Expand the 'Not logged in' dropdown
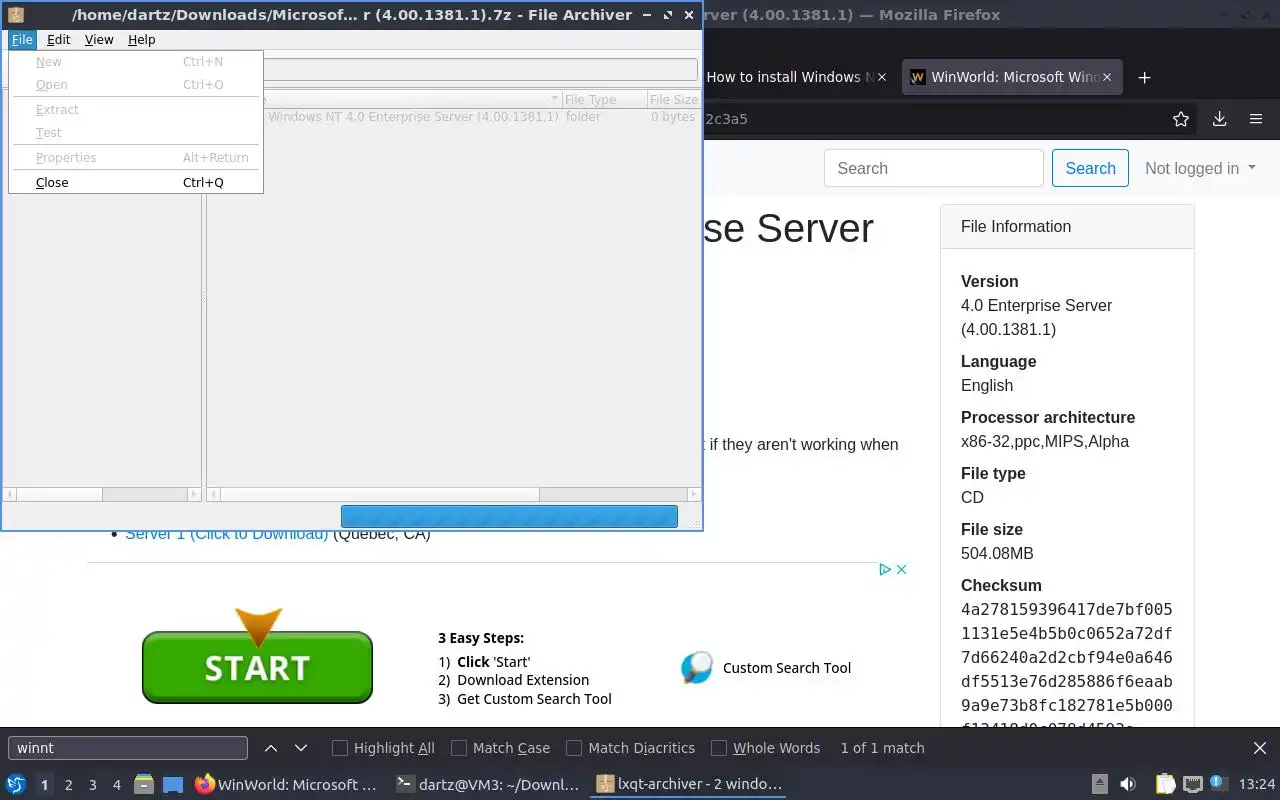This screenshot has height=800, width=1280. coord(1200,168)
